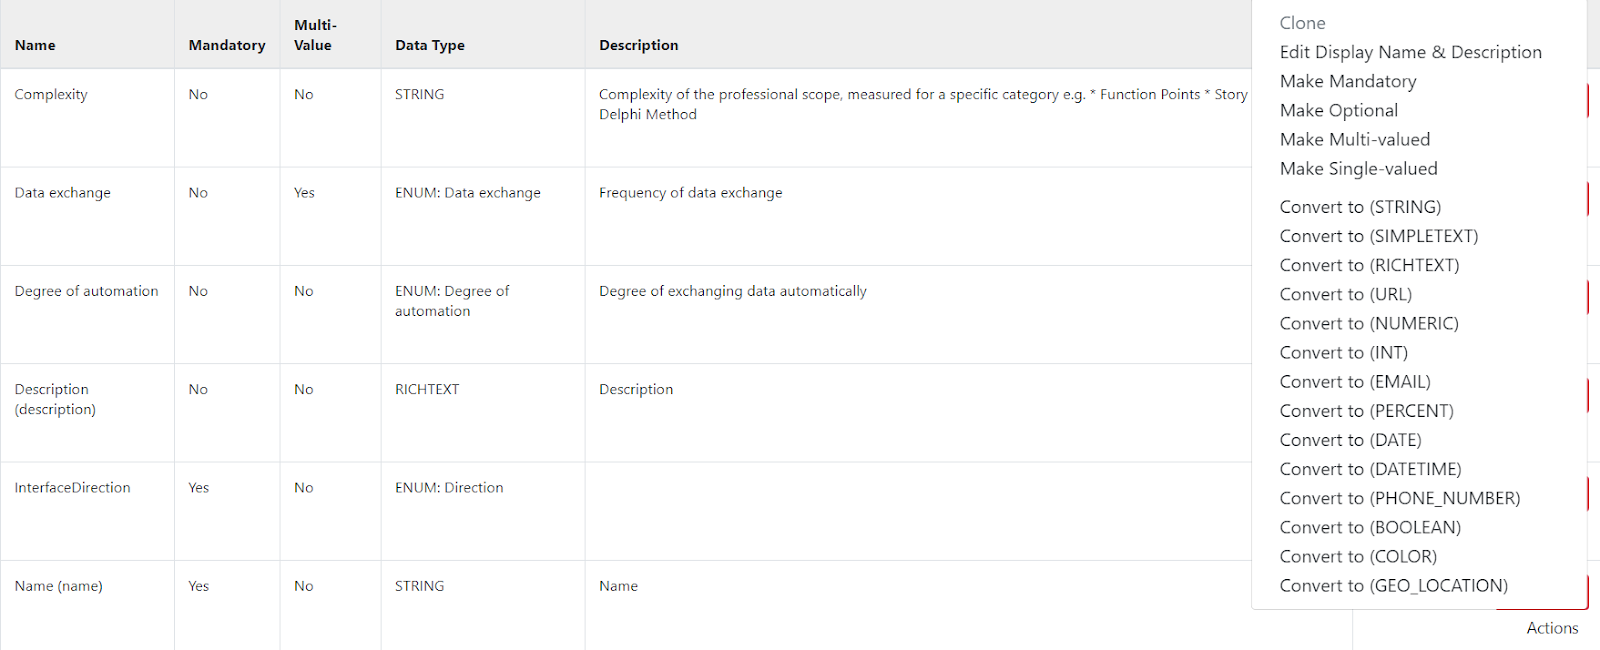Screen dimensions: 1600x650
Task: Choose Make Multi-valued entry
Action: pyautogui.click(x=1355, y=139)
